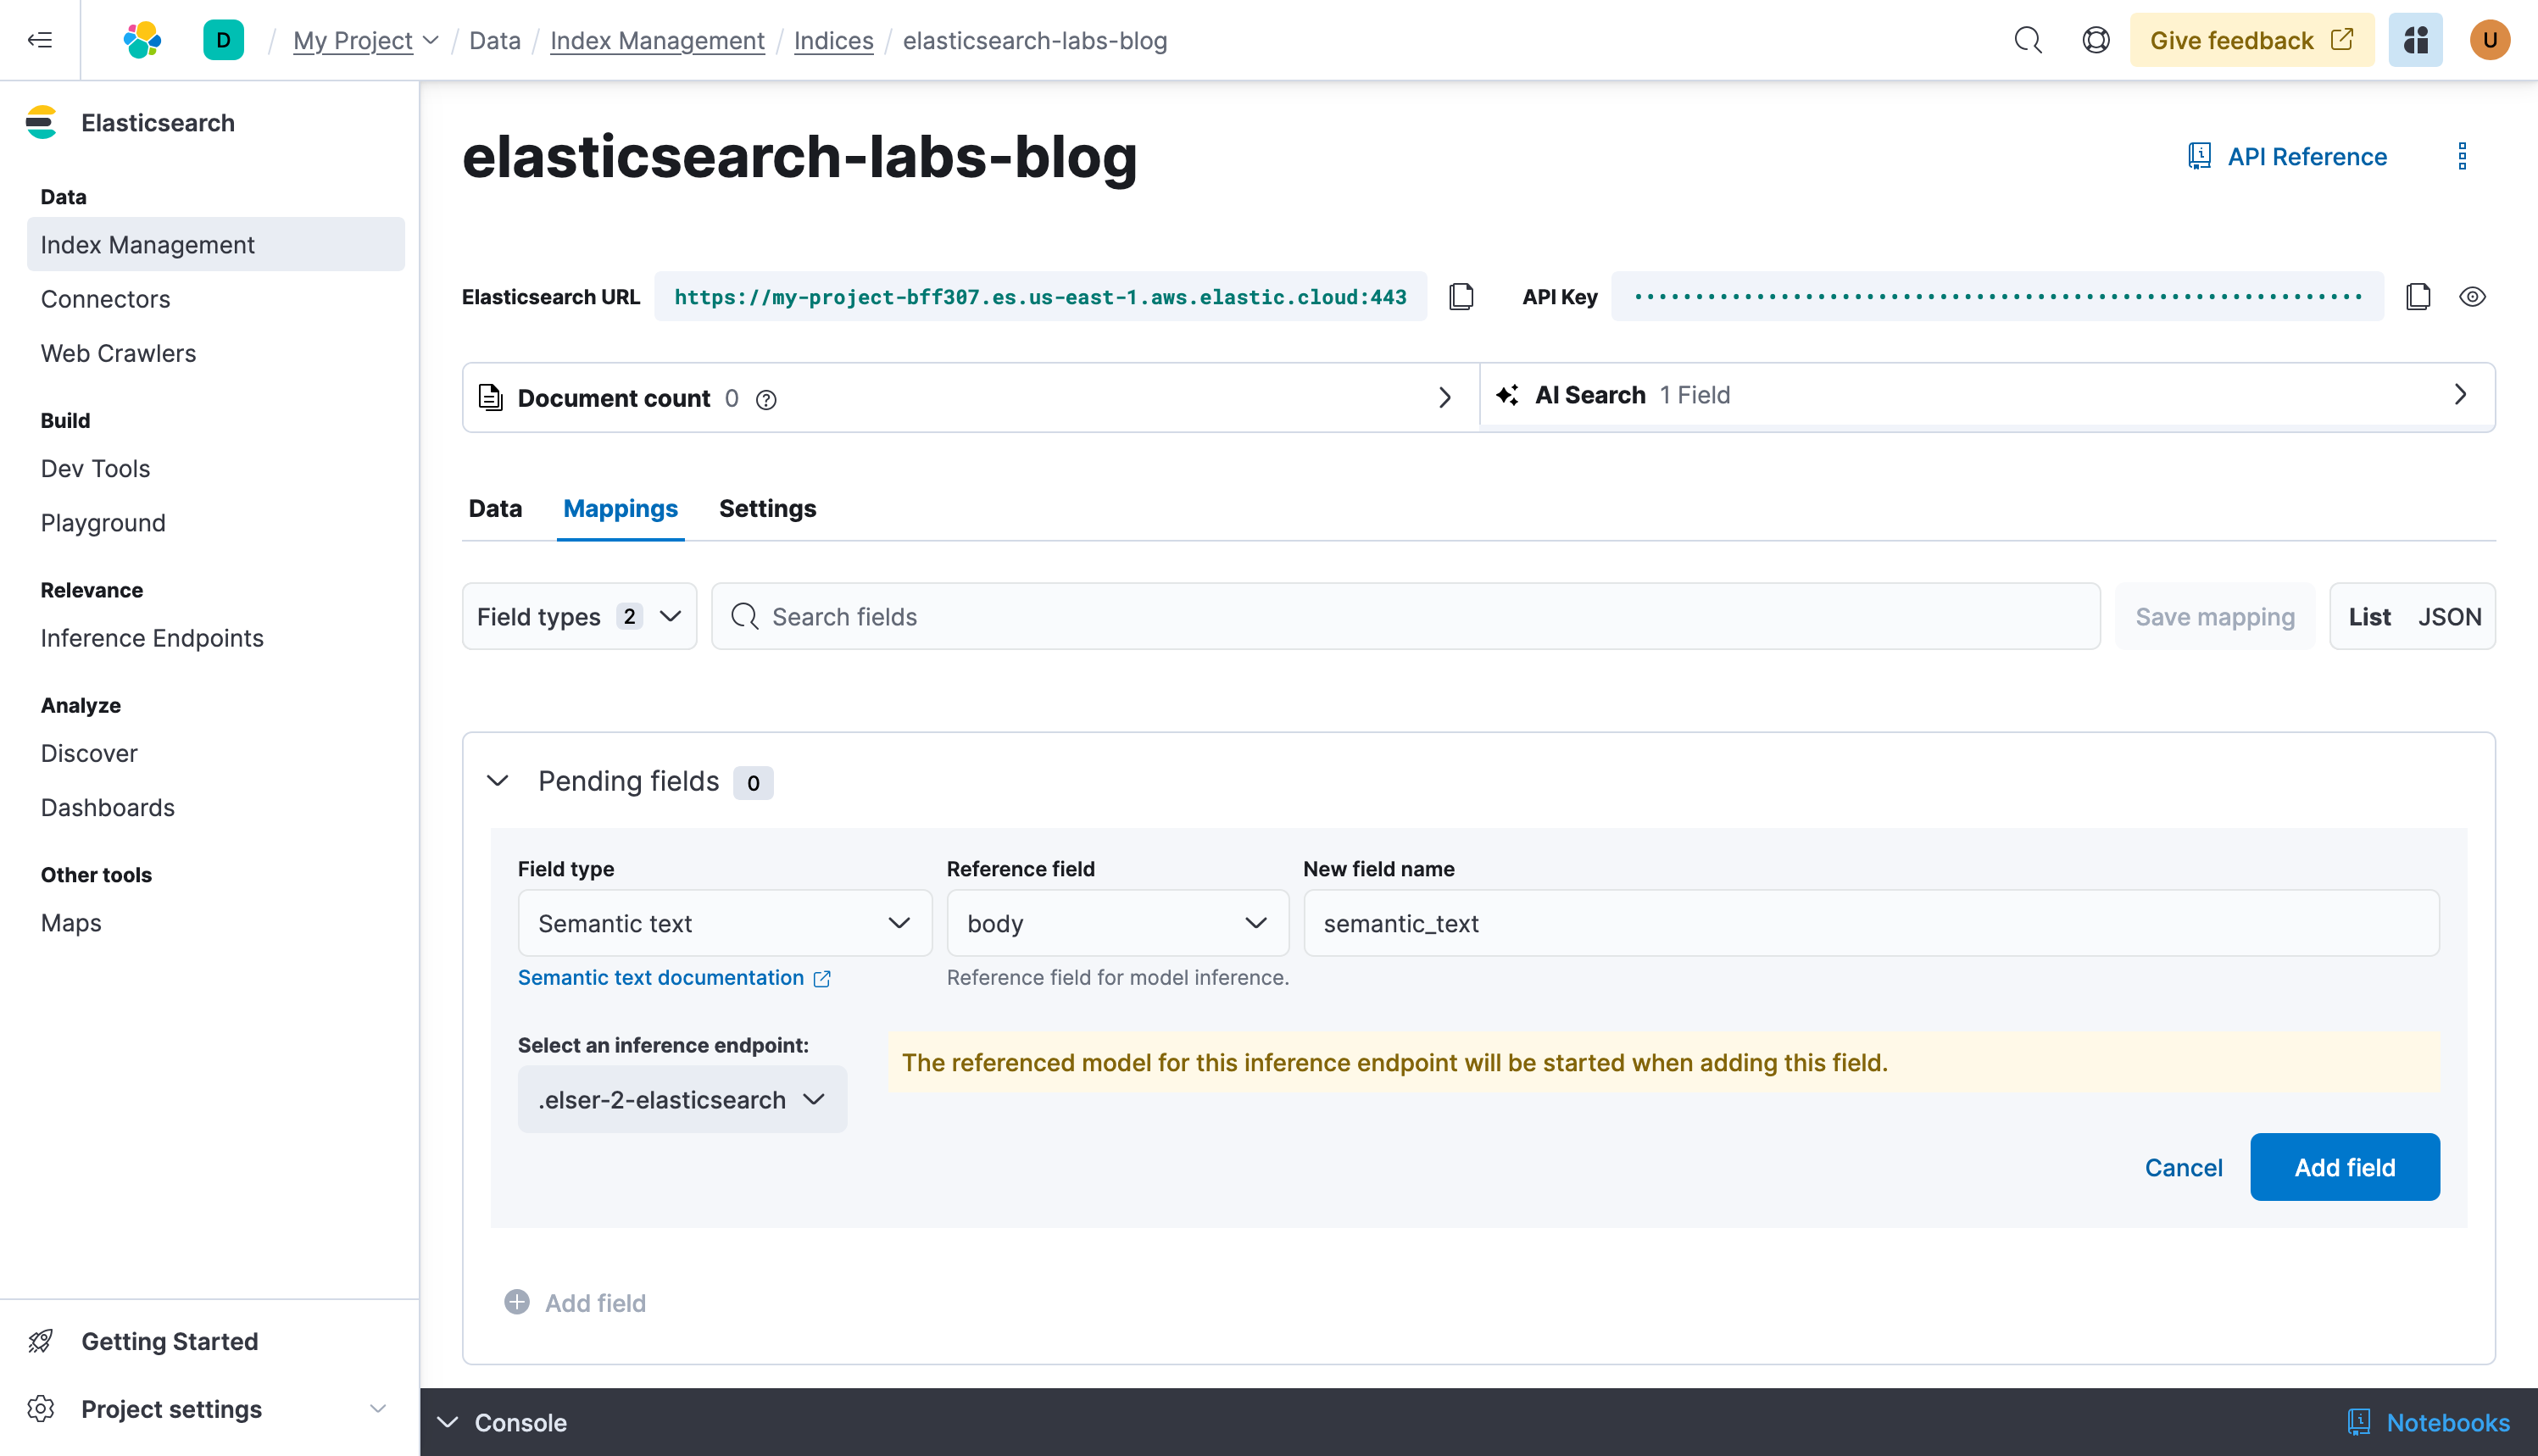Click the Cancel button
This screenshot has width=2538, height=1456.
pos(2185,1166)
